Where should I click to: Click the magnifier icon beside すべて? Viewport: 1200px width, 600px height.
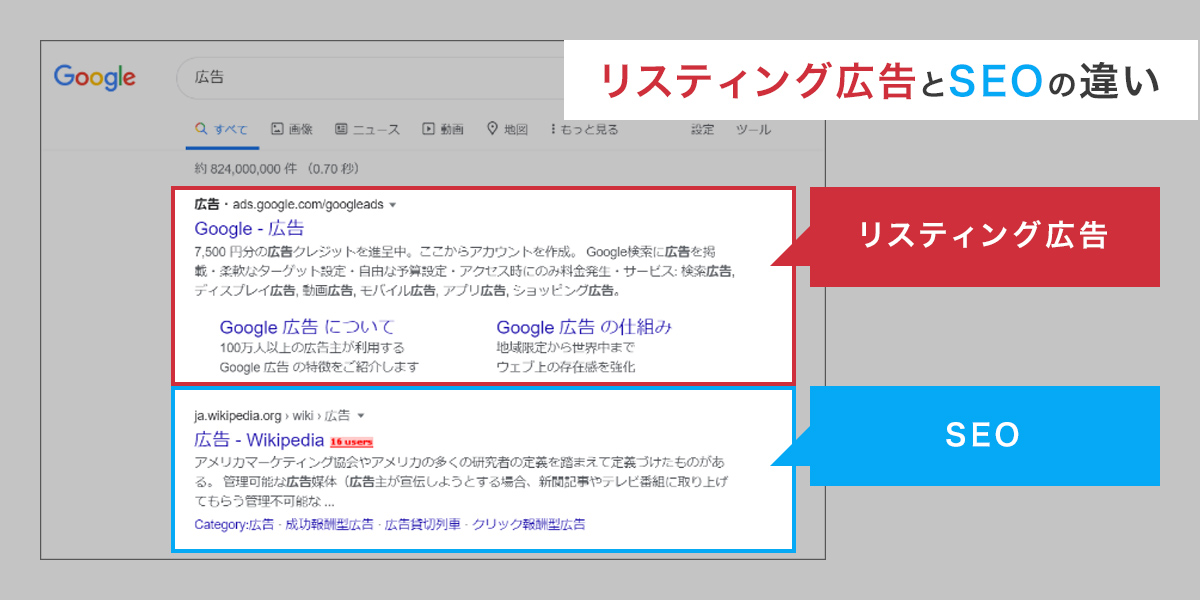(201, 129)
